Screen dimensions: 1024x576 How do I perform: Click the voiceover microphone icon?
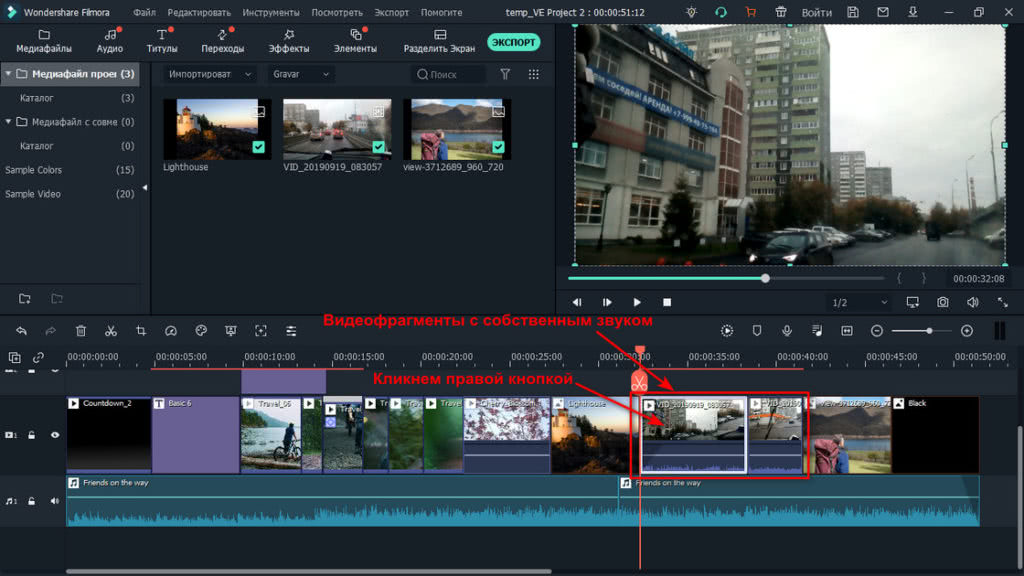point(787,331)
